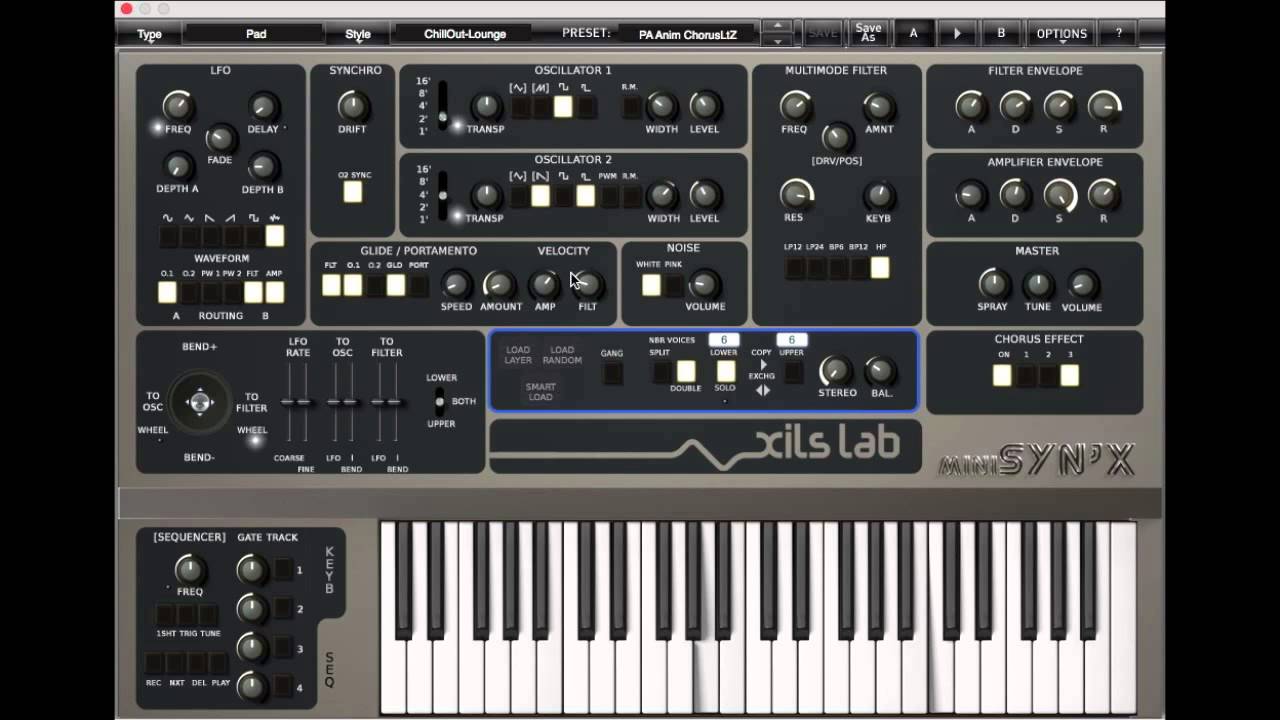The image size is (1280, 720).
Task: Toggle Oscillator 2 PWM switch
Action: [608, 196]
